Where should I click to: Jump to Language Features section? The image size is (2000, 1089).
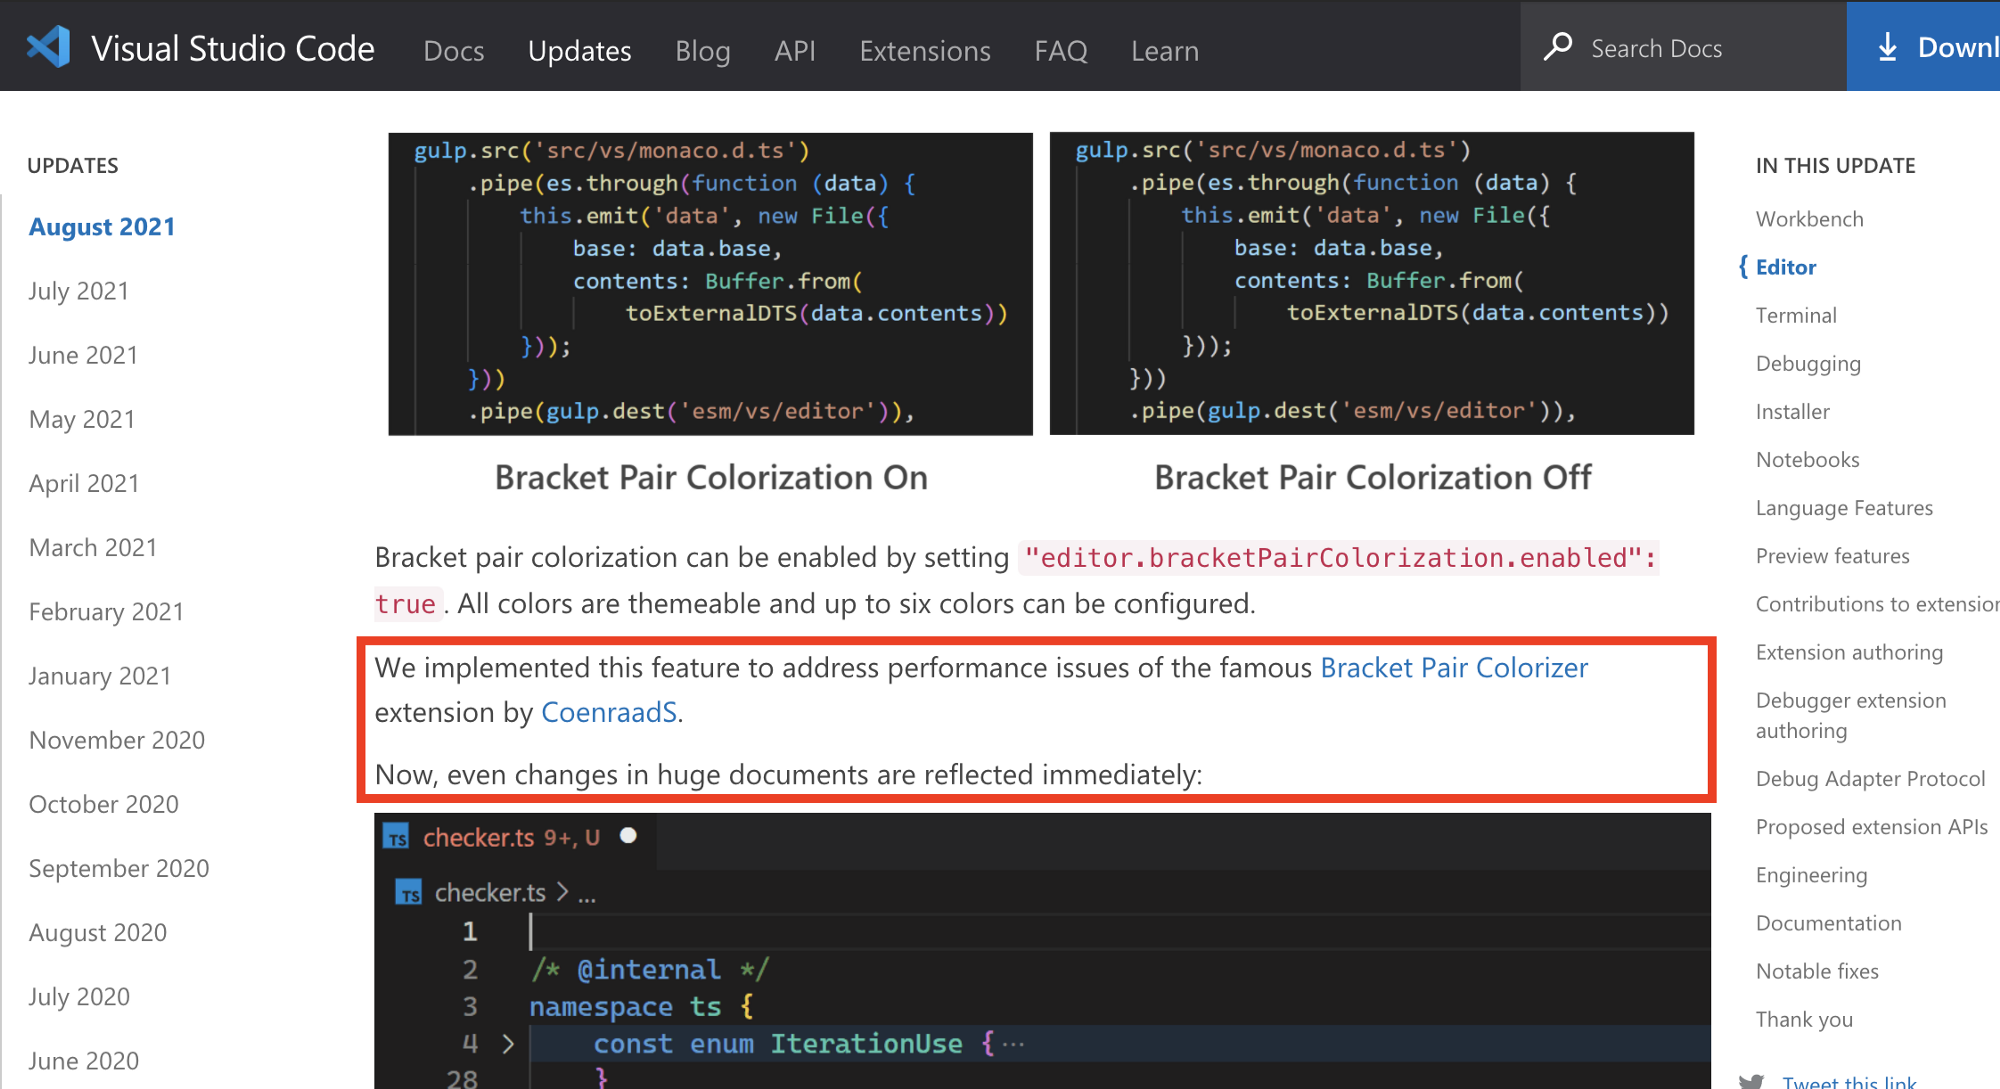(1844, 507)
